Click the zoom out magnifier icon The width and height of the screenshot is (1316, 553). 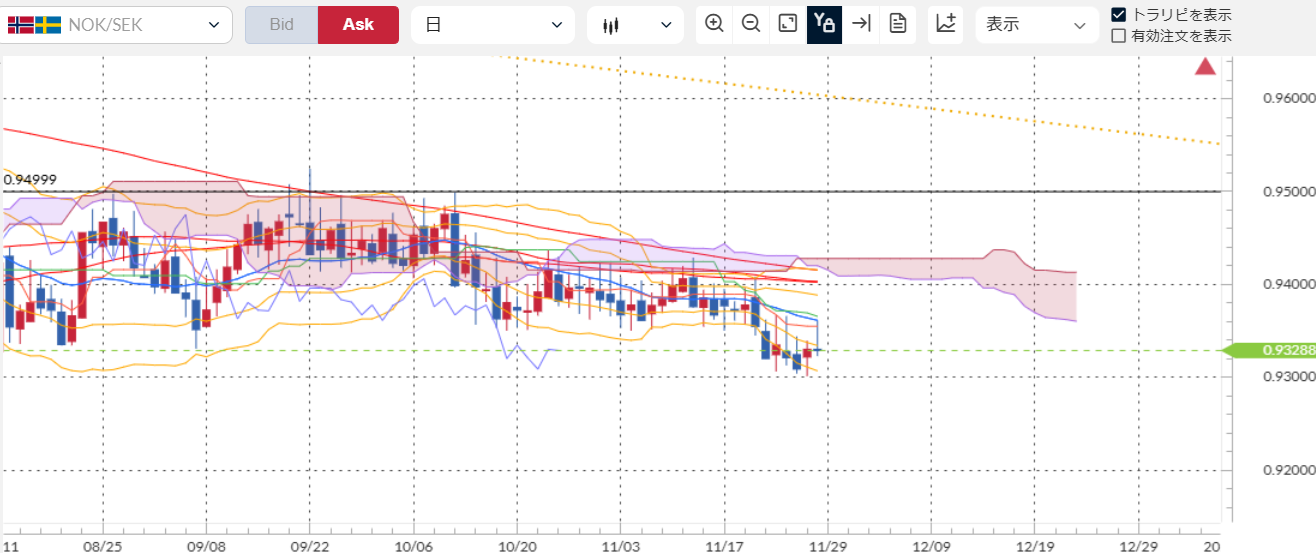pos(751,24)
